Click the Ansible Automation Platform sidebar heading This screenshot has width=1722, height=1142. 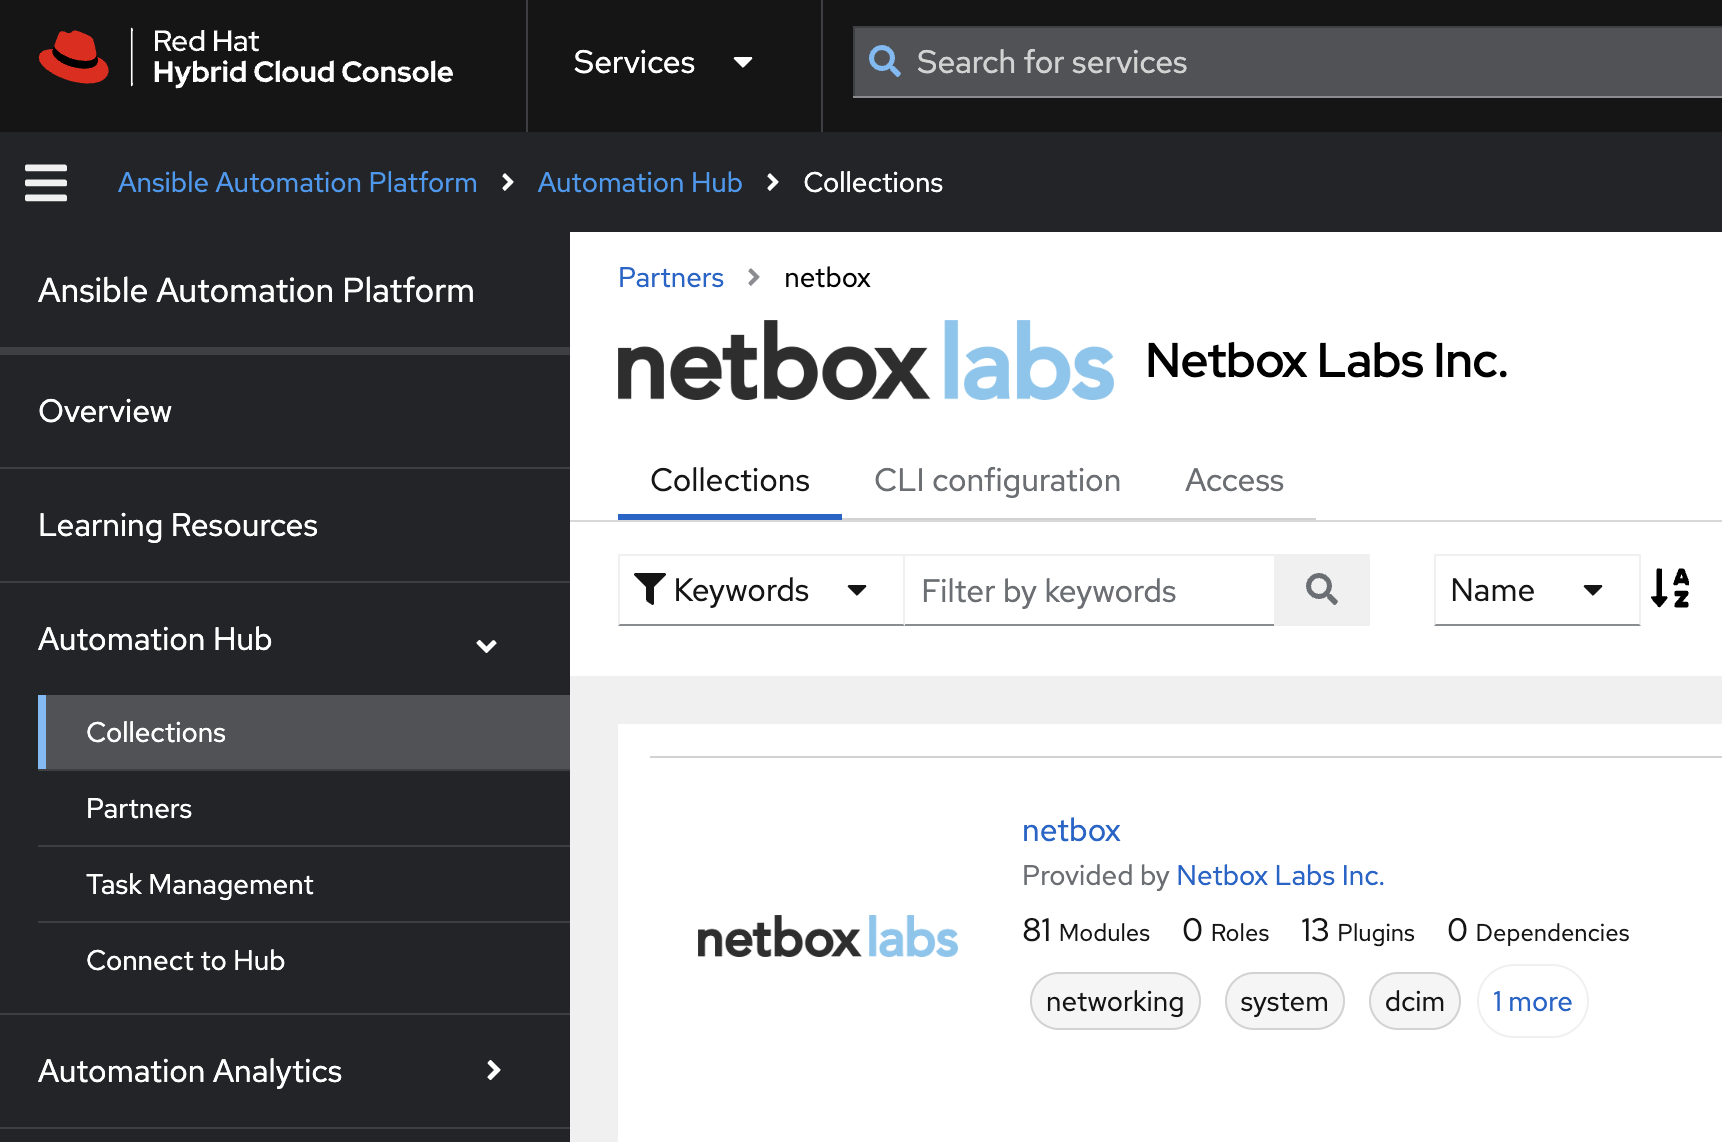point(256,290)
